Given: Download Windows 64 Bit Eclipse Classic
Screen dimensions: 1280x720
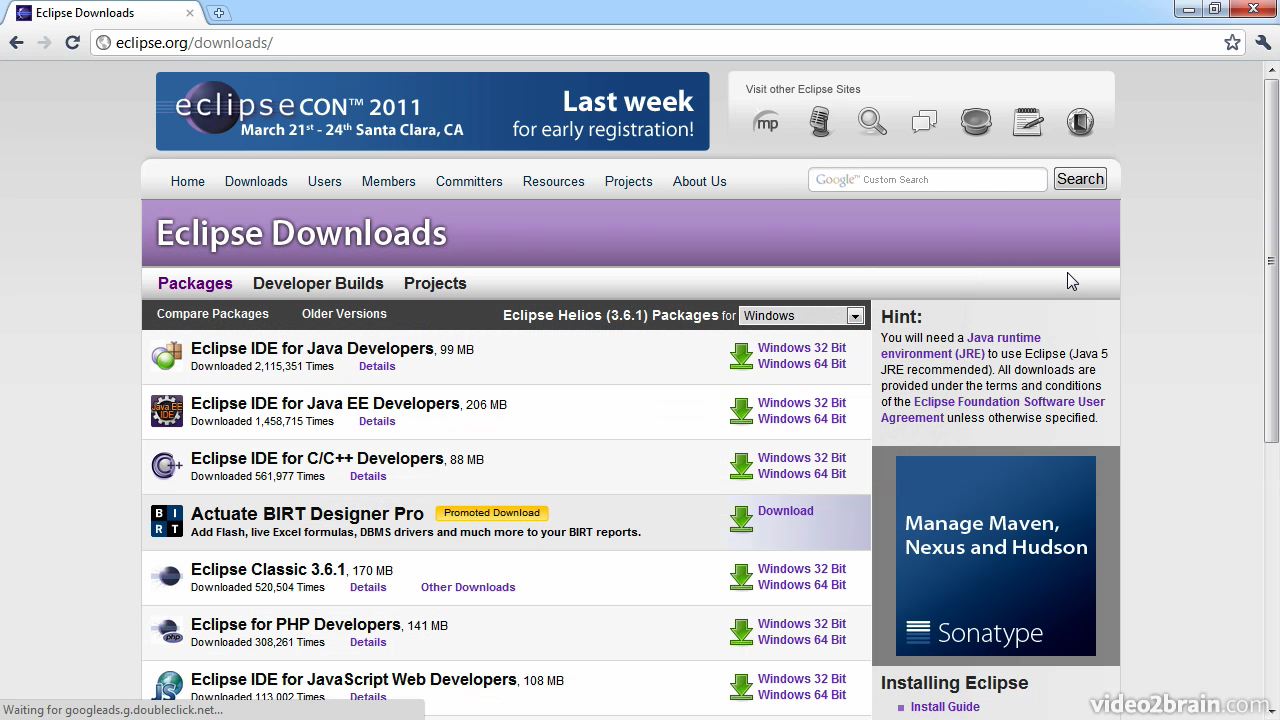Looking at the screenshot, I should (801, 585).
